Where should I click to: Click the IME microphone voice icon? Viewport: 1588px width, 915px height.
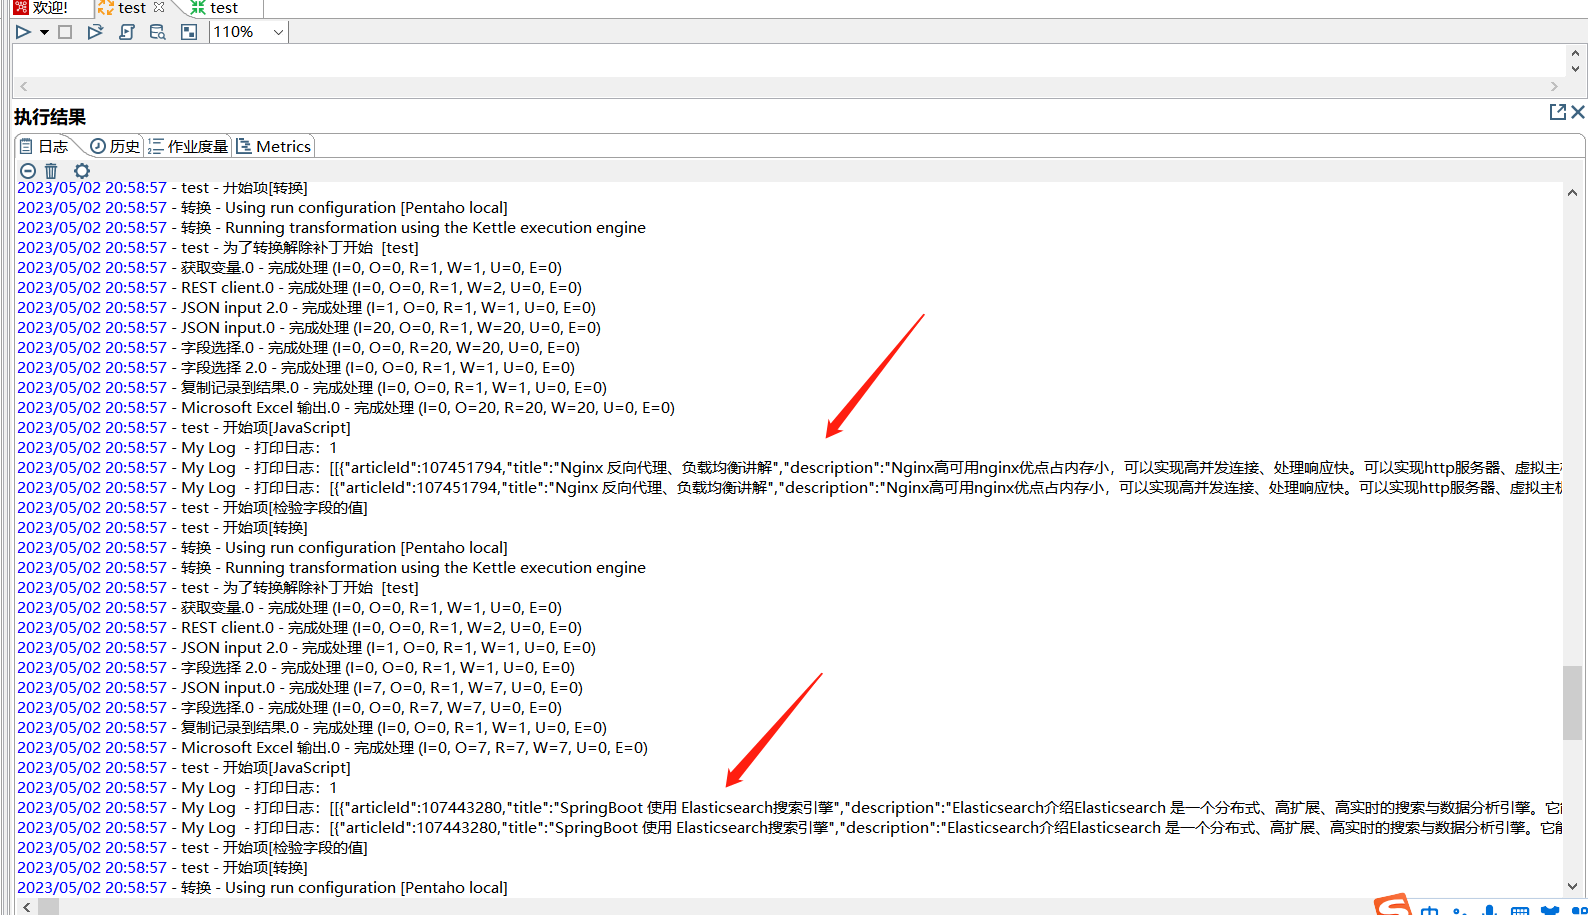point(1490,909)
